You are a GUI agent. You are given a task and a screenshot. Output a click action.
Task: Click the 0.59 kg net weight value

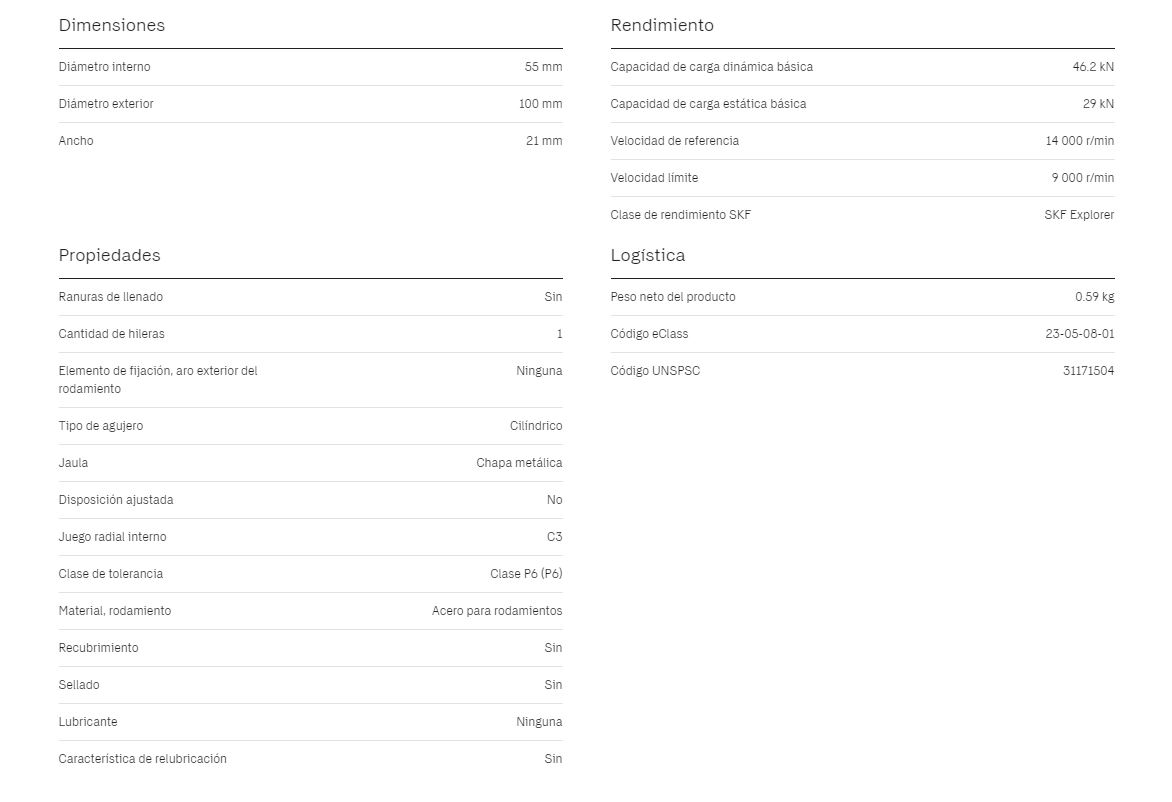[1094, 297]
